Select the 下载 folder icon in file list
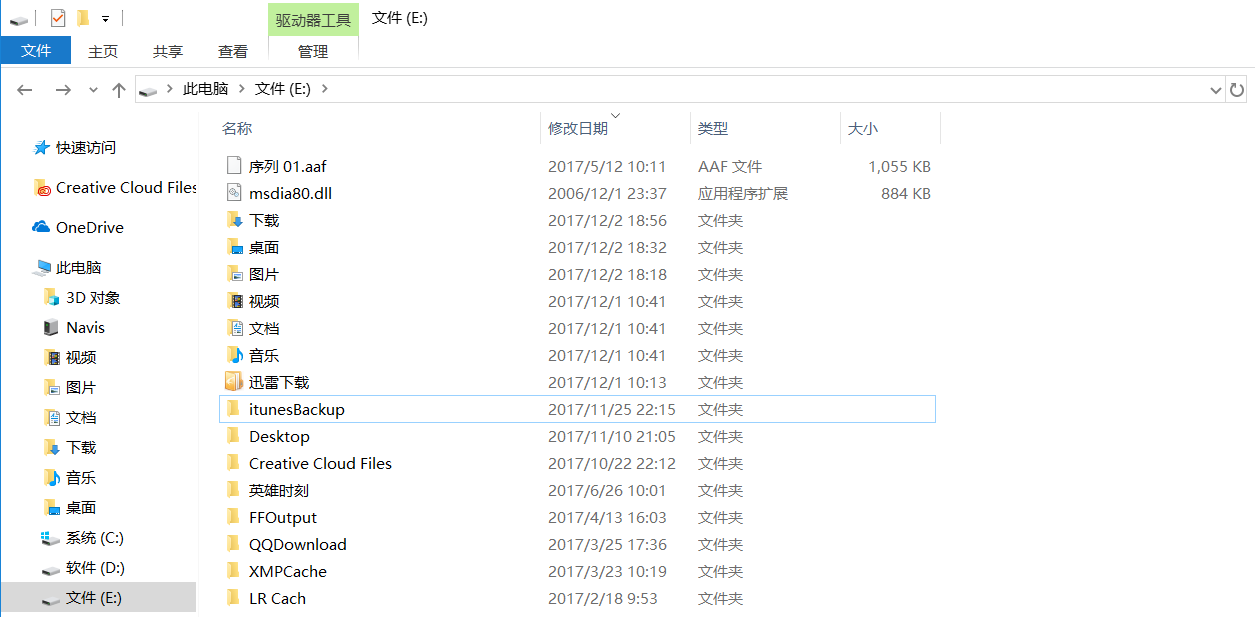The width and height of the screenshot is (1255, 617). click(x=234, y=220)
